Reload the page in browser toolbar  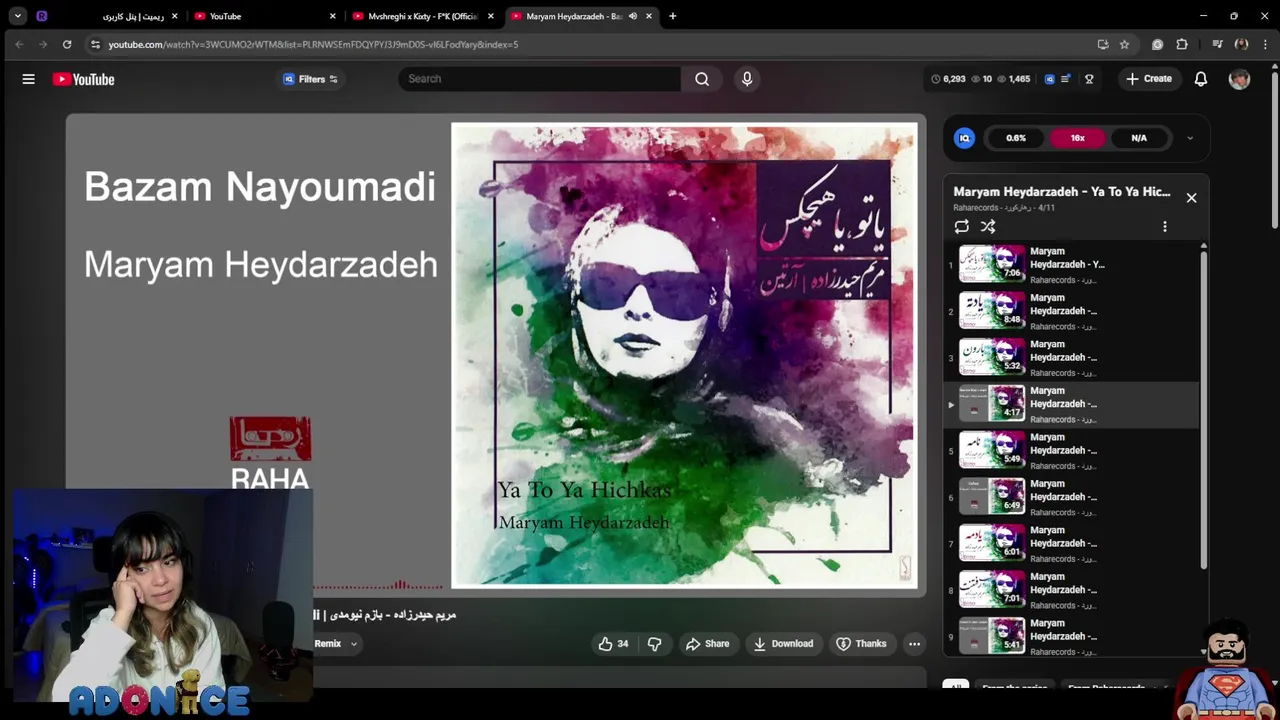tap(67, 44)
